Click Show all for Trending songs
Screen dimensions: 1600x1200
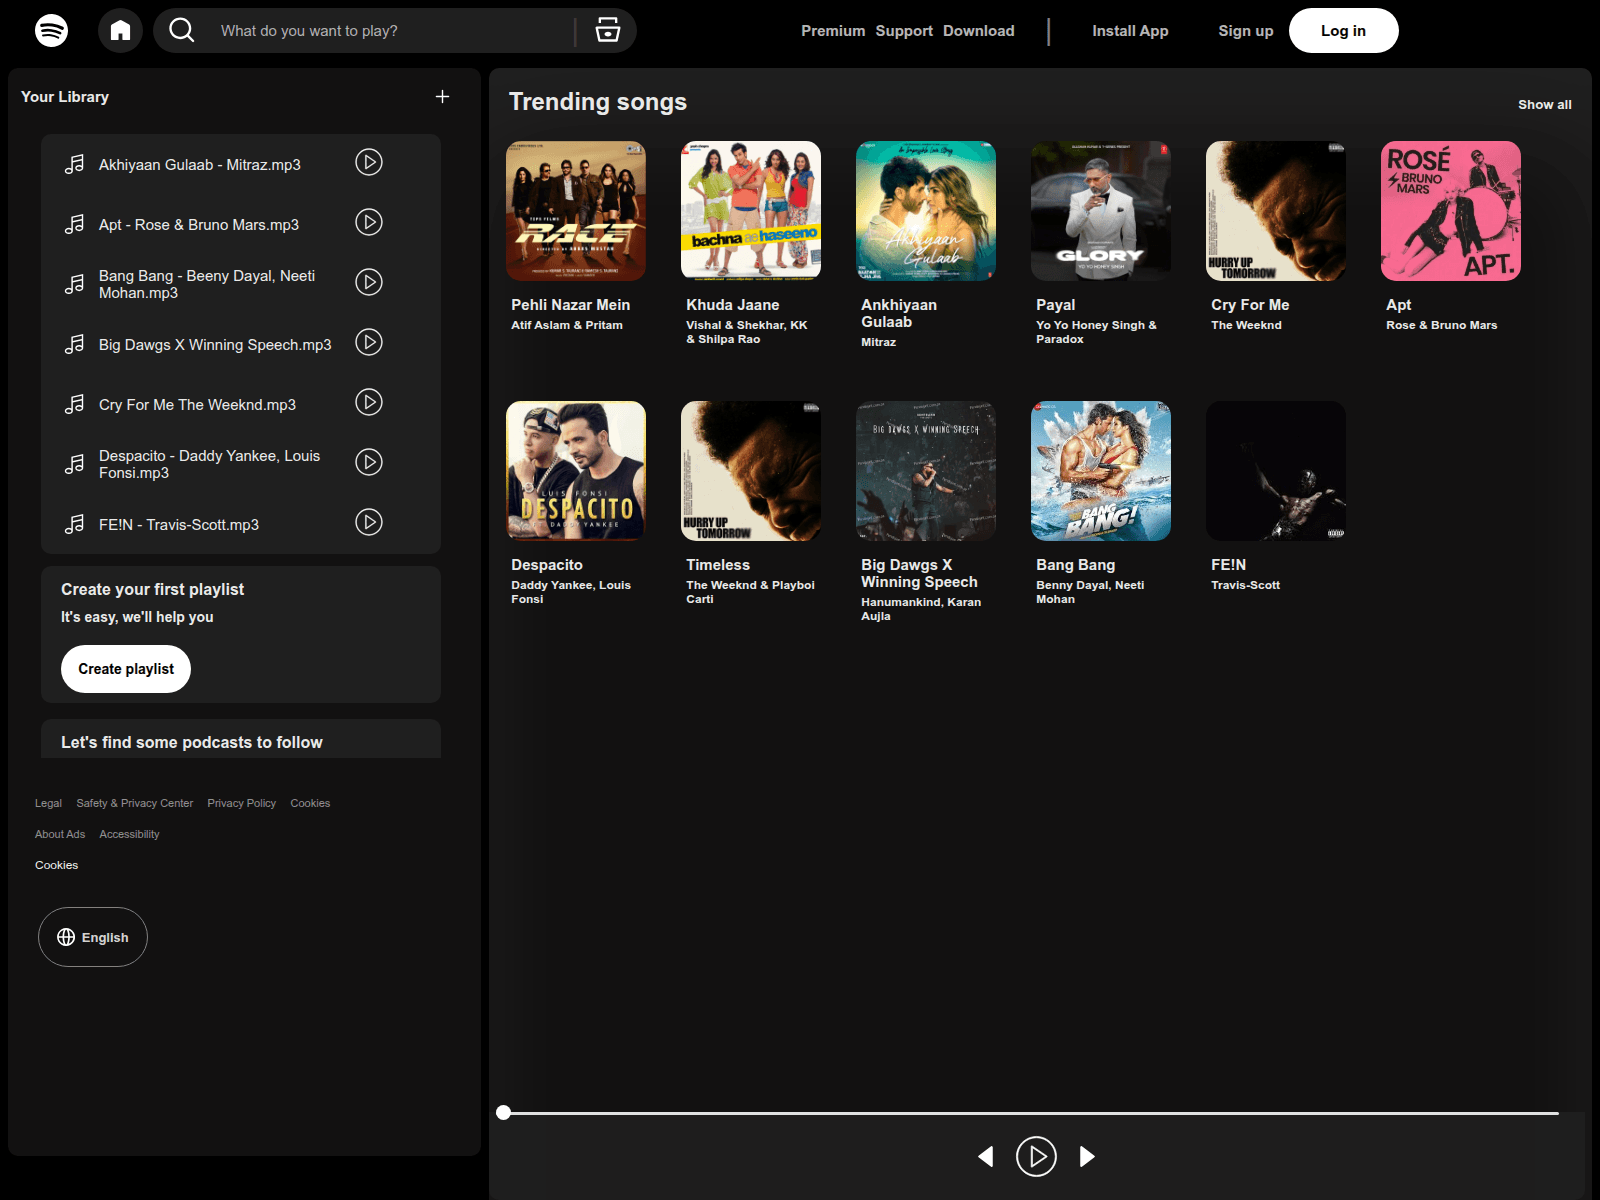coord(1545,104)
